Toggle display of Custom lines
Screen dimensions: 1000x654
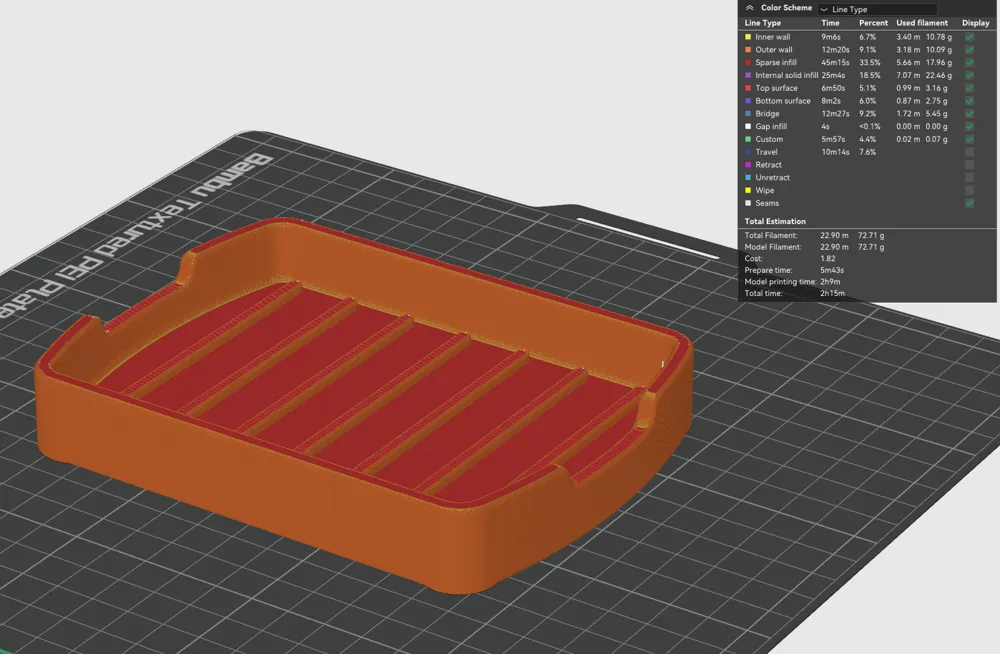[969, 139]
